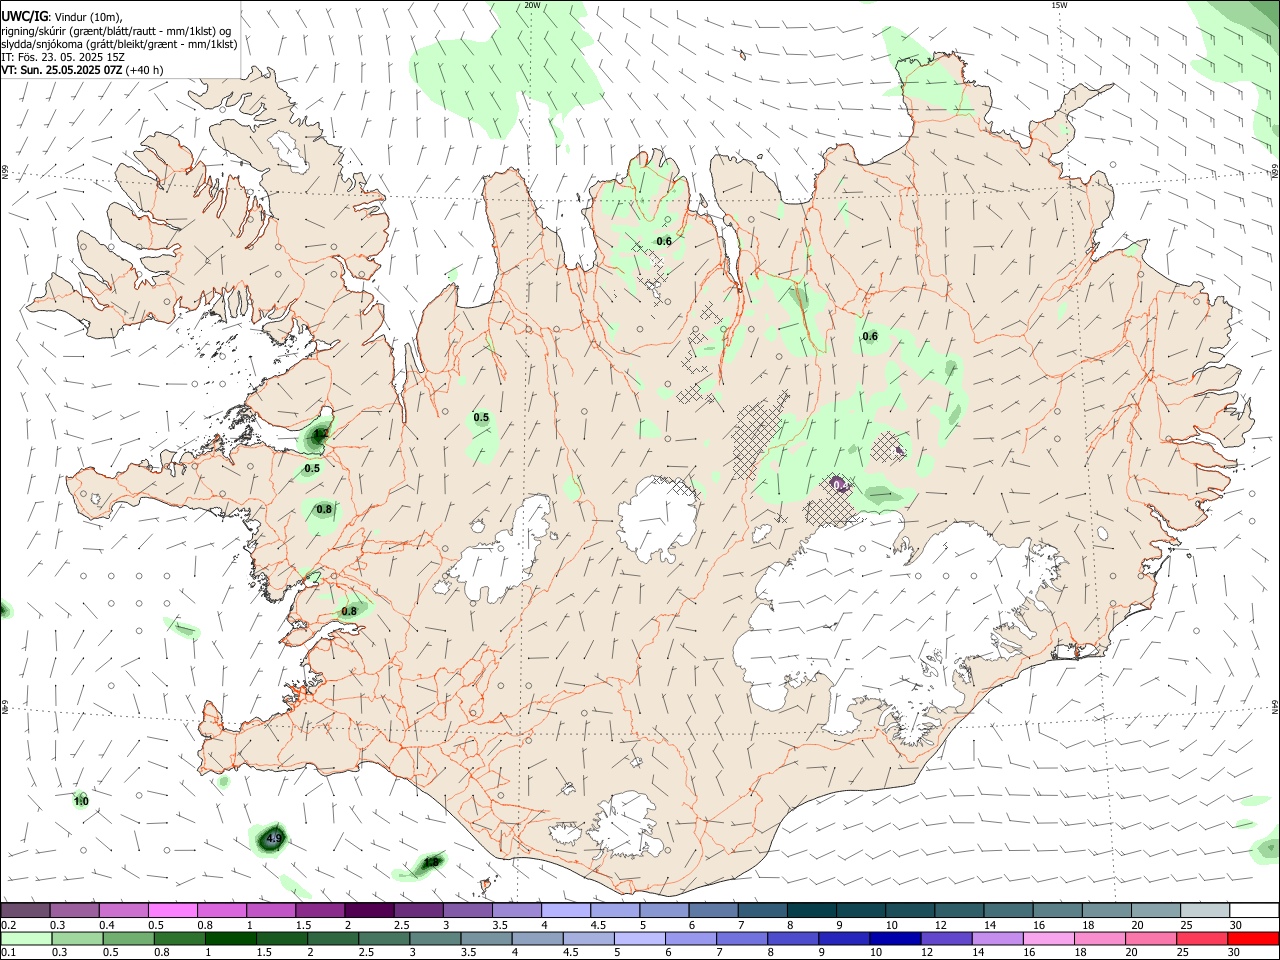Click the '0.4' label under the purple scale
This screenshot has height=960, width=1280.
[x=107, y=925]
